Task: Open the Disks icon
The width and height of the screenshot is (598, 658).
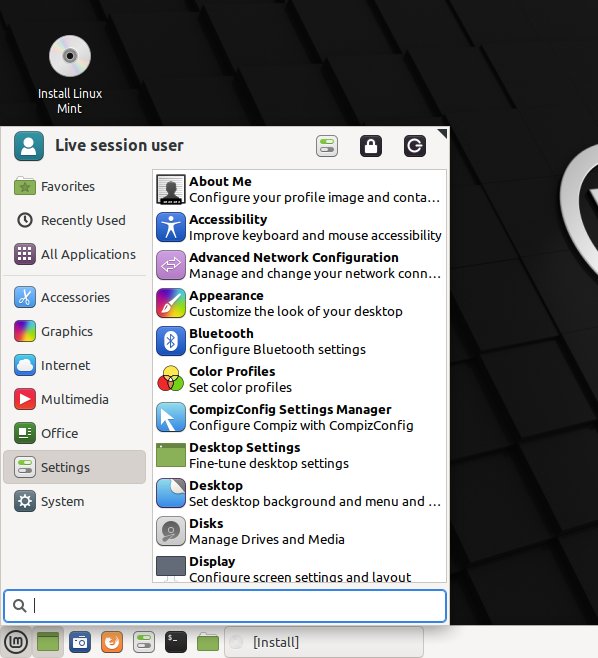Action: 171,531
